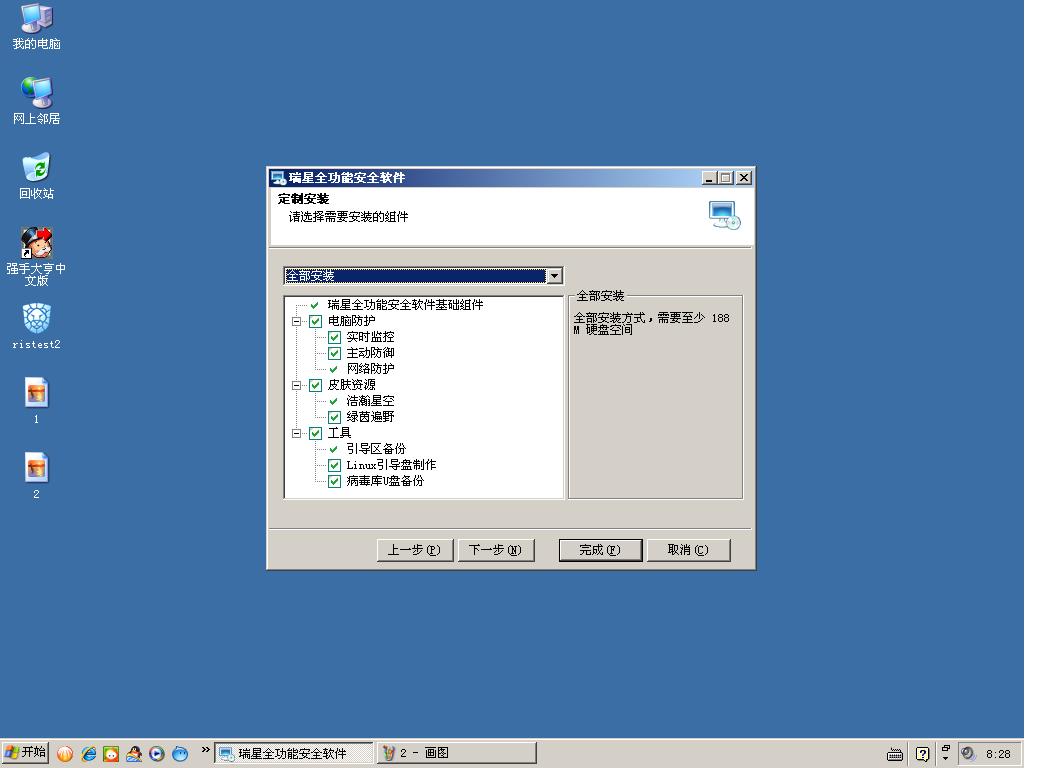1064x768 pixels.
Task: Select the 网络防护 tree row
Action: 370,369
